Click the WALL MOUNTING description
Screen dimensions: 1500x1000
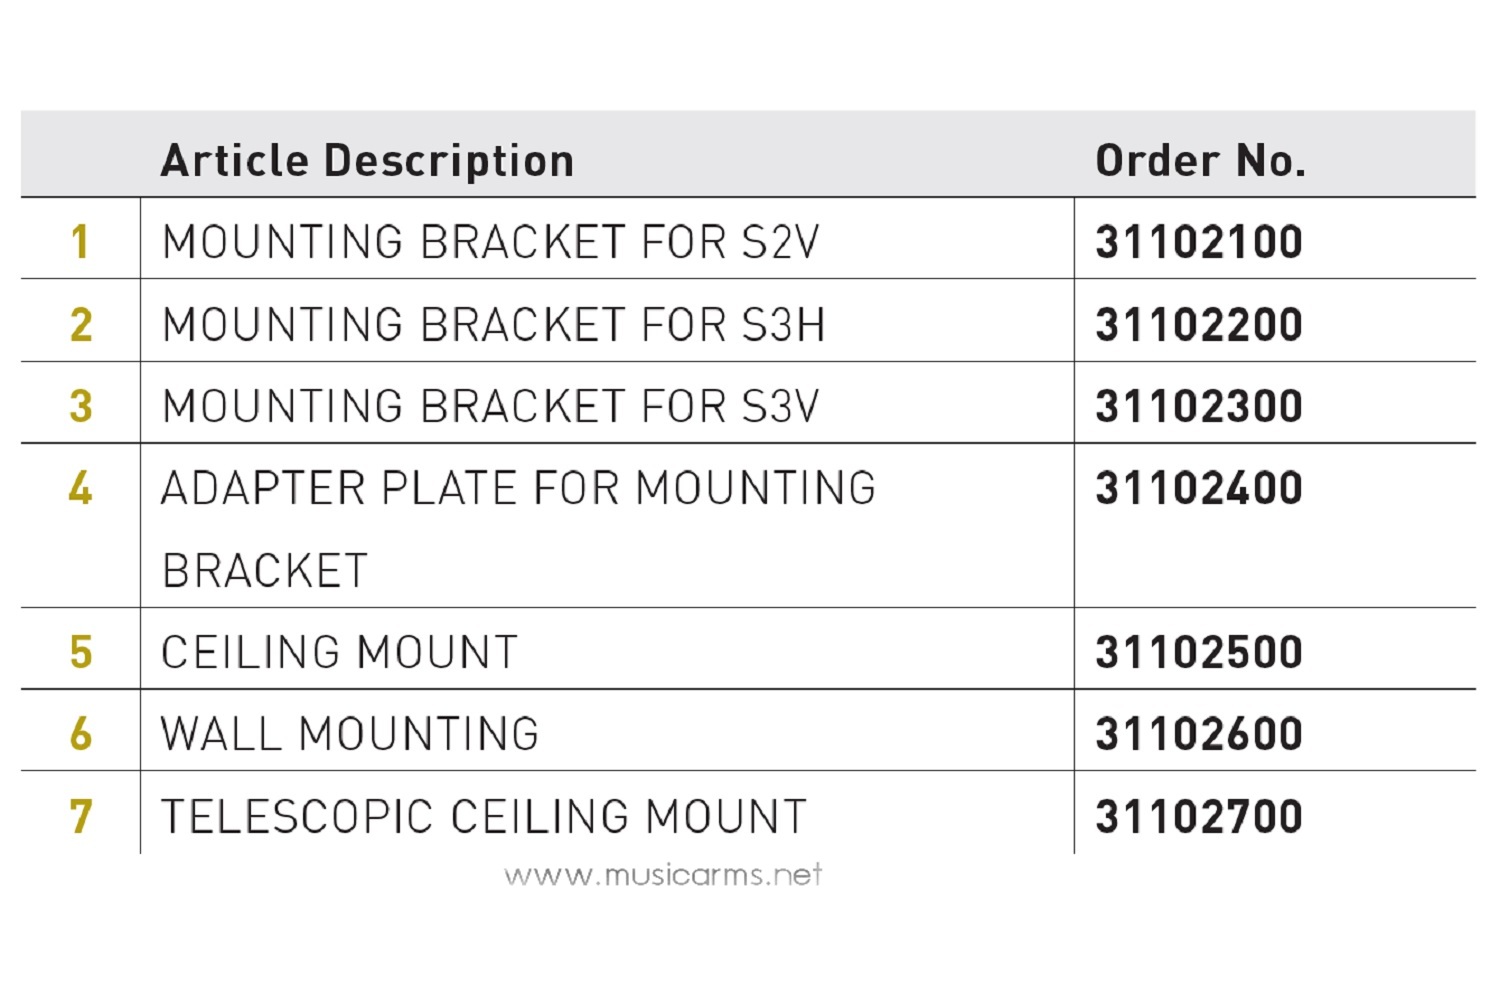pos(350,735)
